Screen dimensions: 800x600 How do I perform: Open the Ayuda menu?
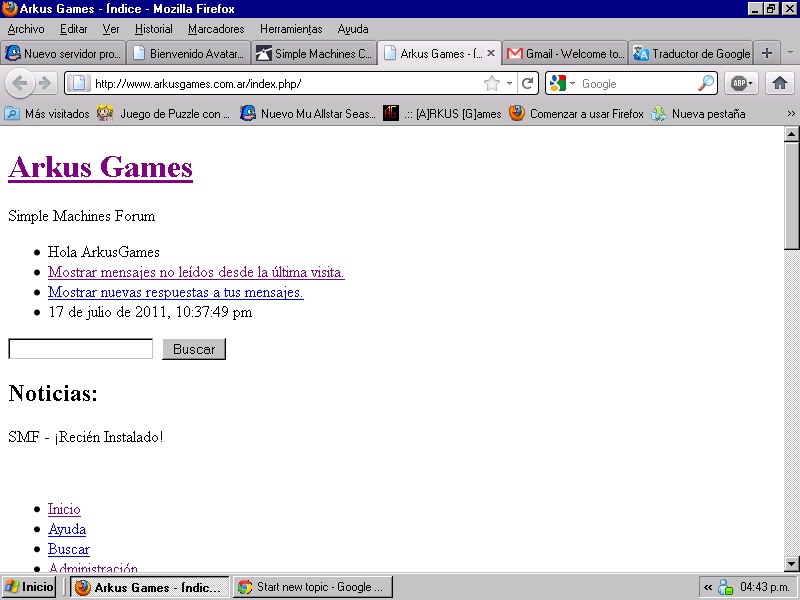(353, 29)
